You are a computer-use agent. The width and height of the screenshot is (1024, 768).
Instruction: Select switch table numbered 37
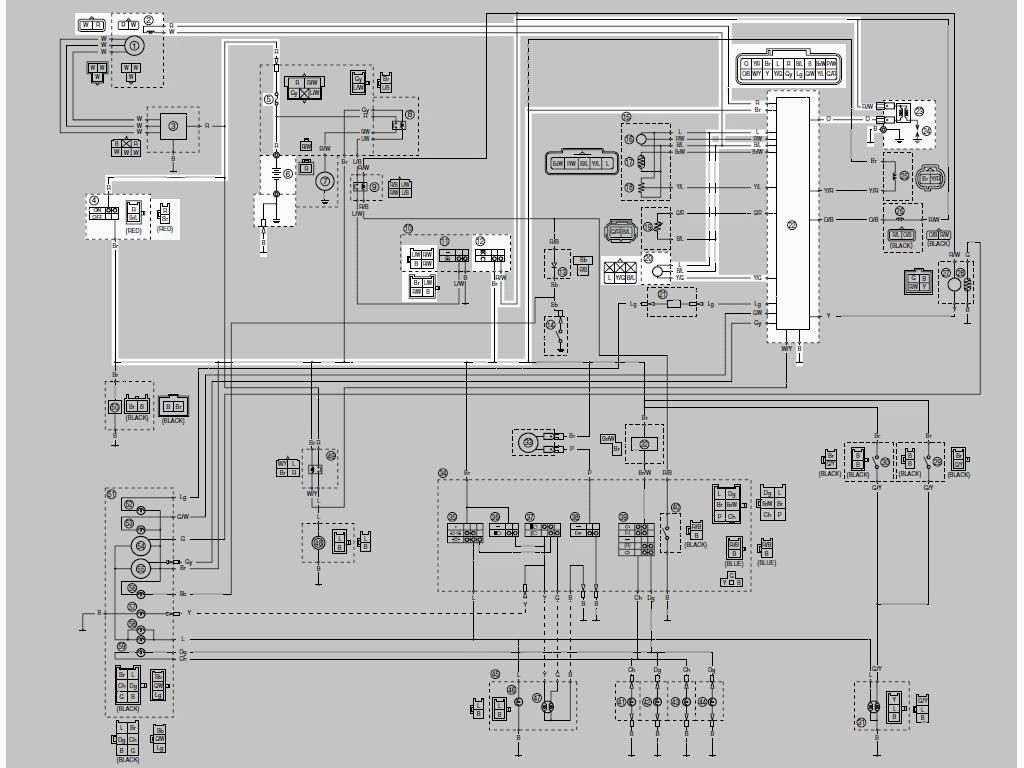pos(542,530)
